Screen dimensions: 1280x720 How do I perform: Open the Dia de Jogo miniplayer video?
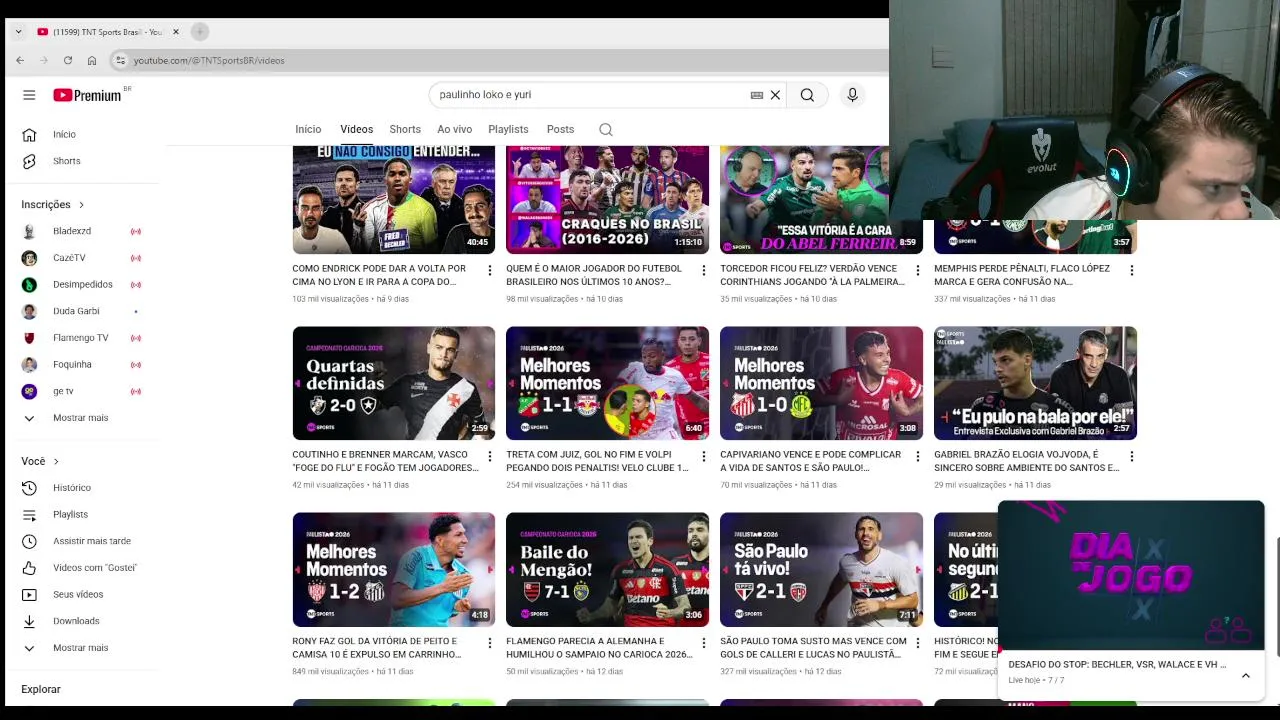(1131, 575)
